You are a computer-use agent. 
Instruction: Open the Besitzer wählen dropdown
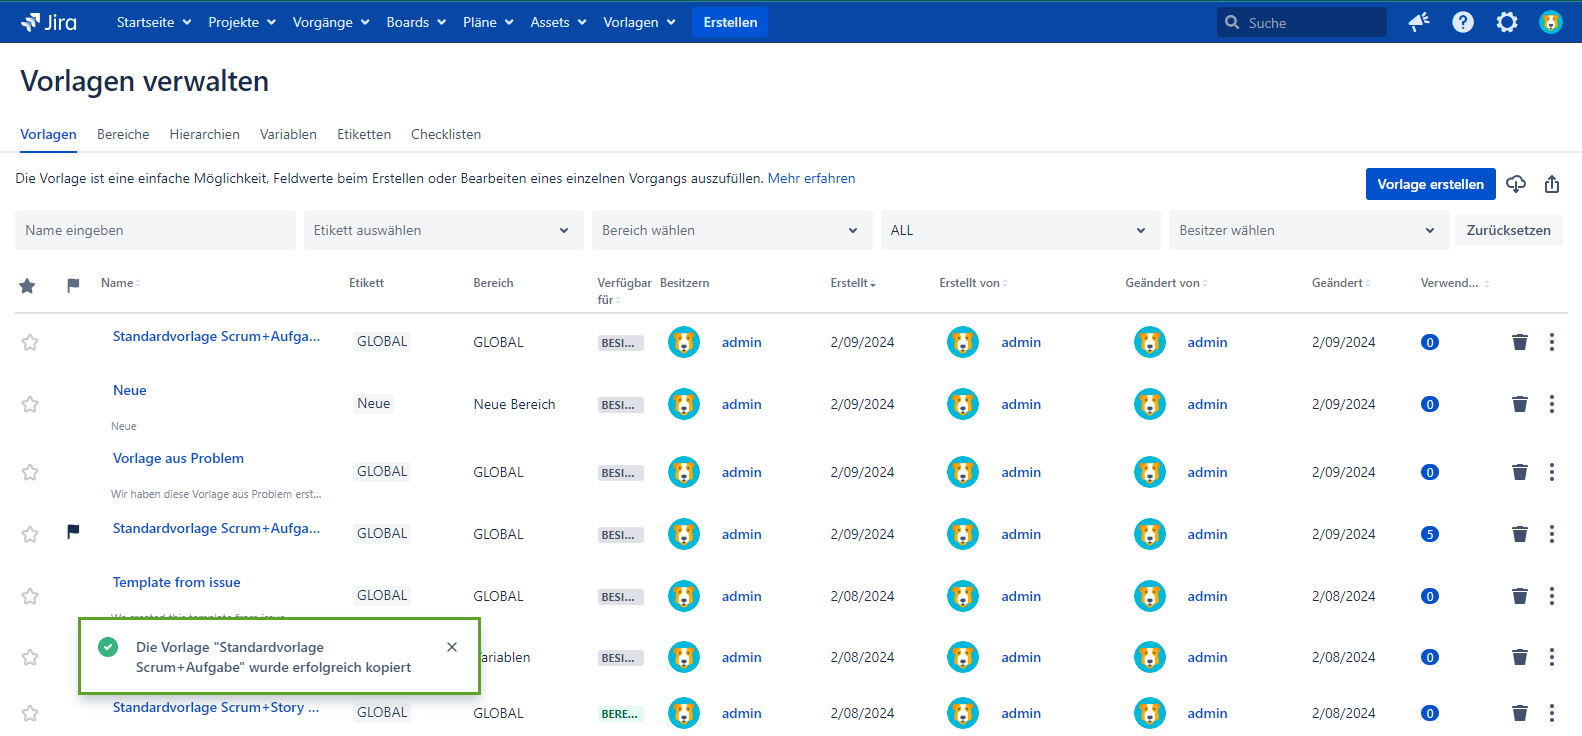[x=1307, y=230]
